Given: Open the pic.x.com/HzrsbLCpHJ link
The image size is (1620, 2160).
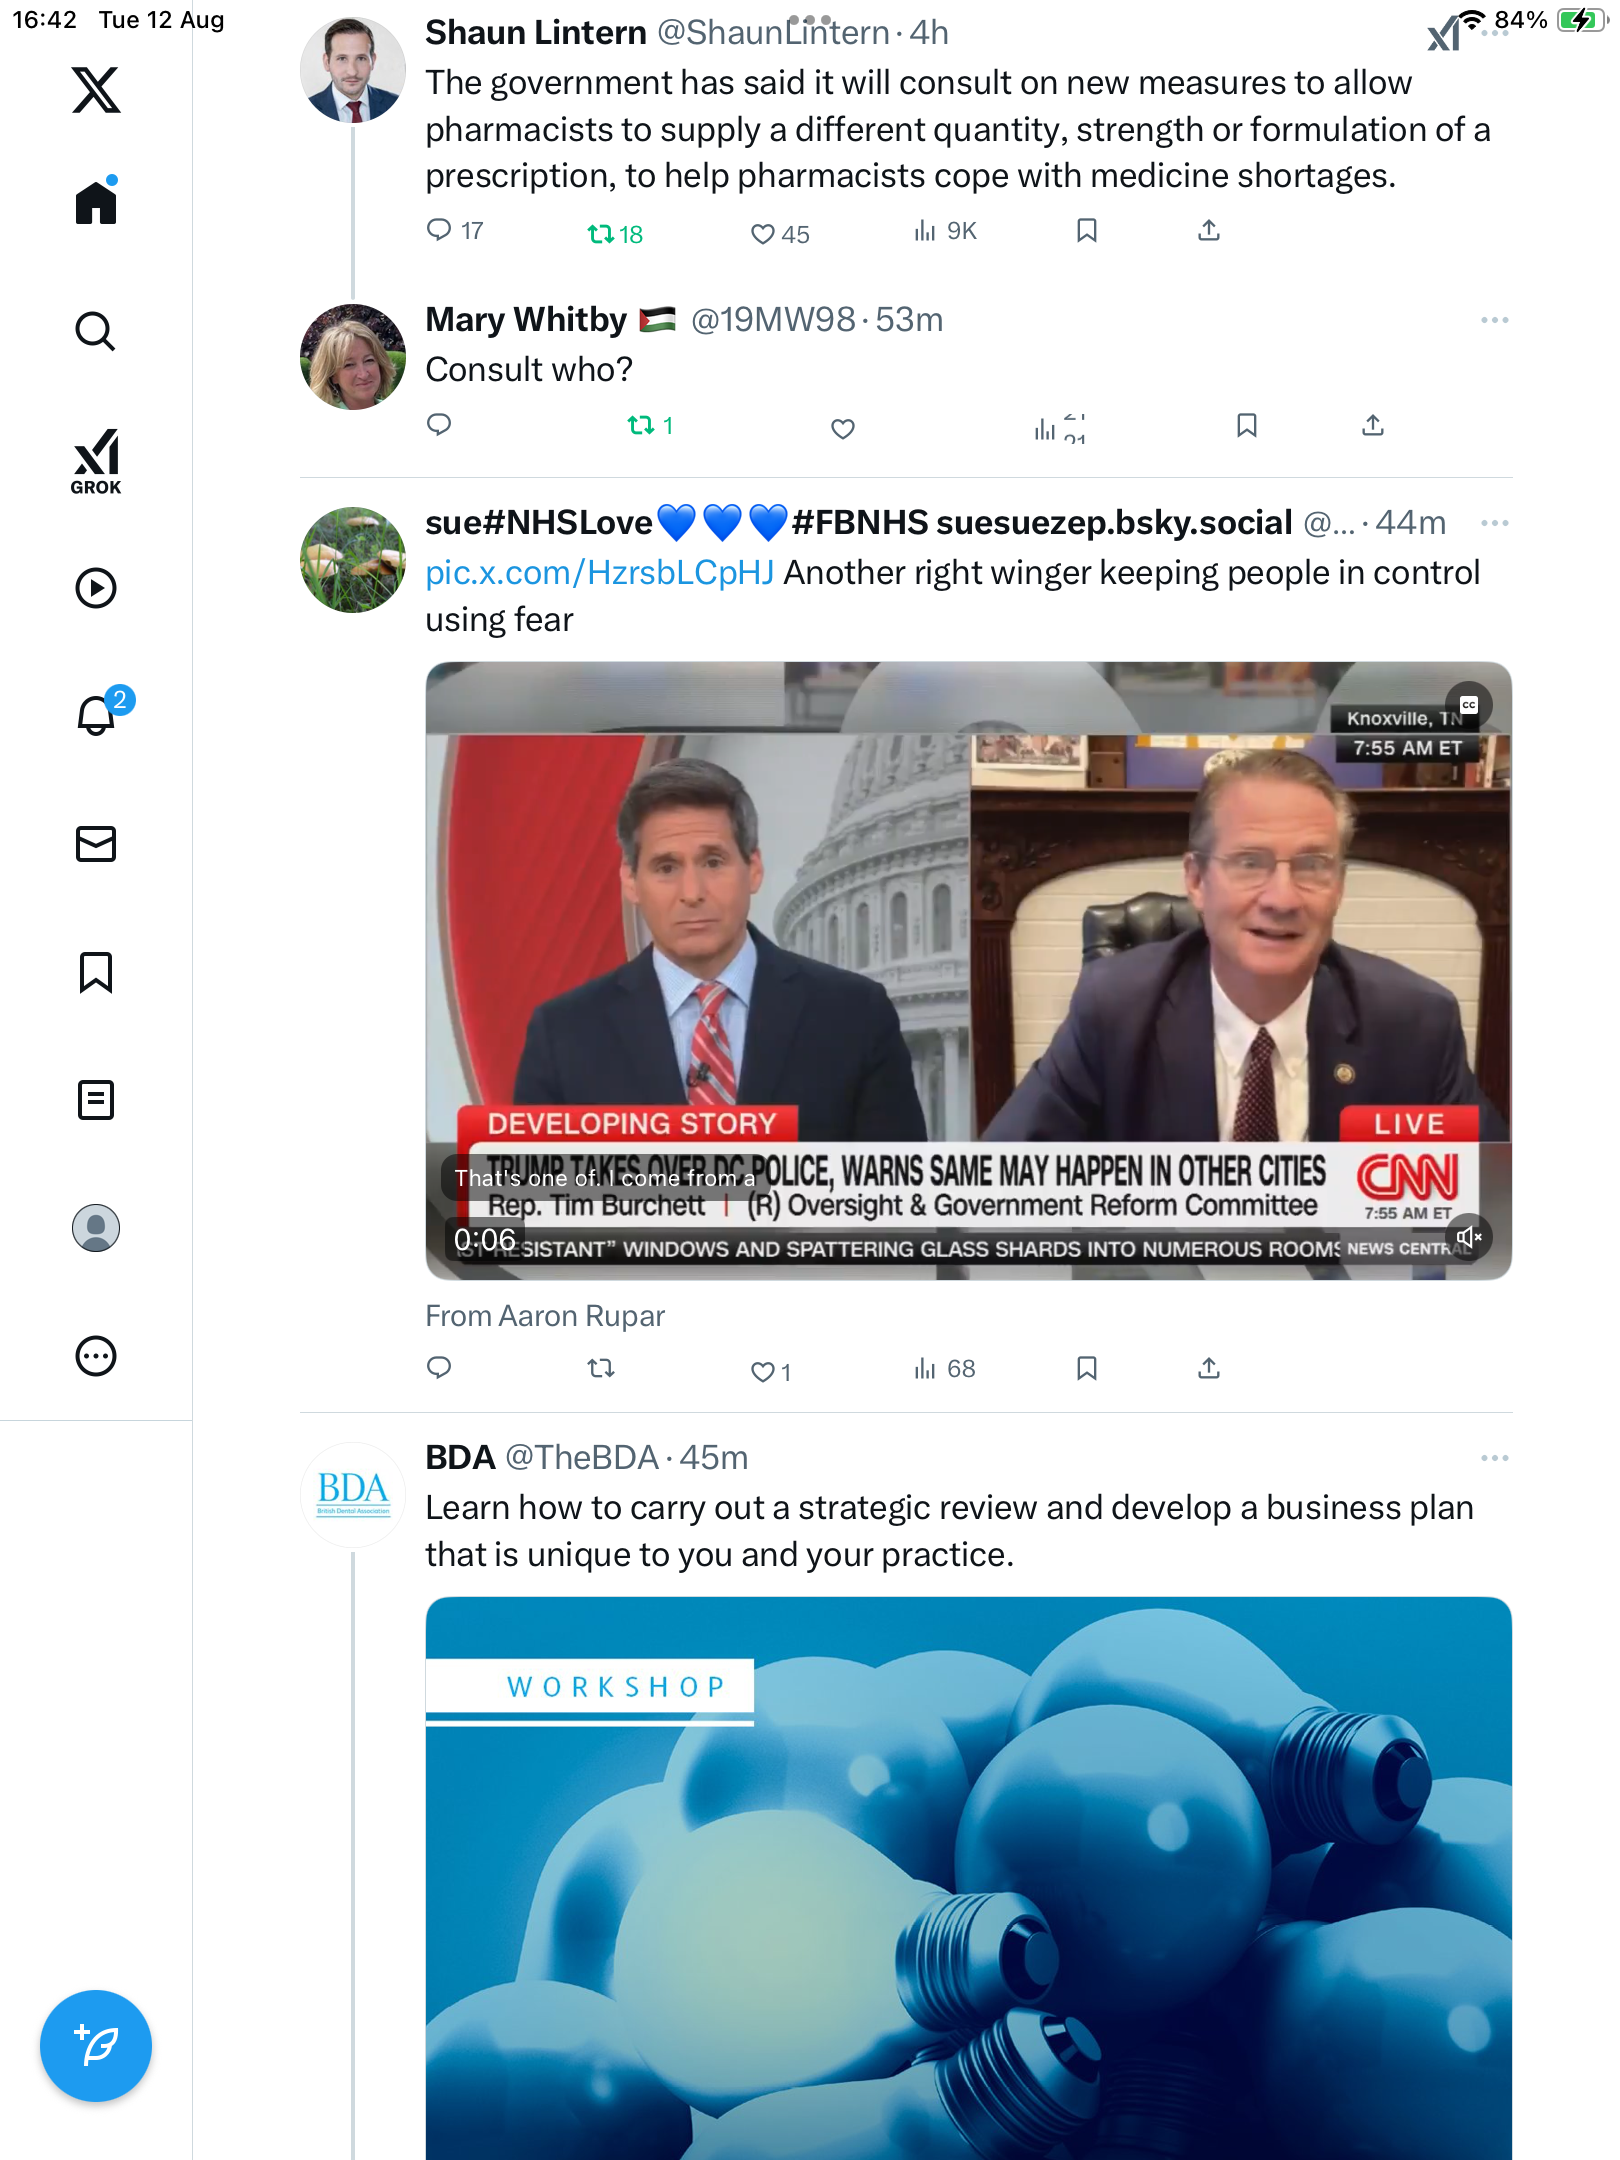Looking at the screenshot, I should pos(599,573).
